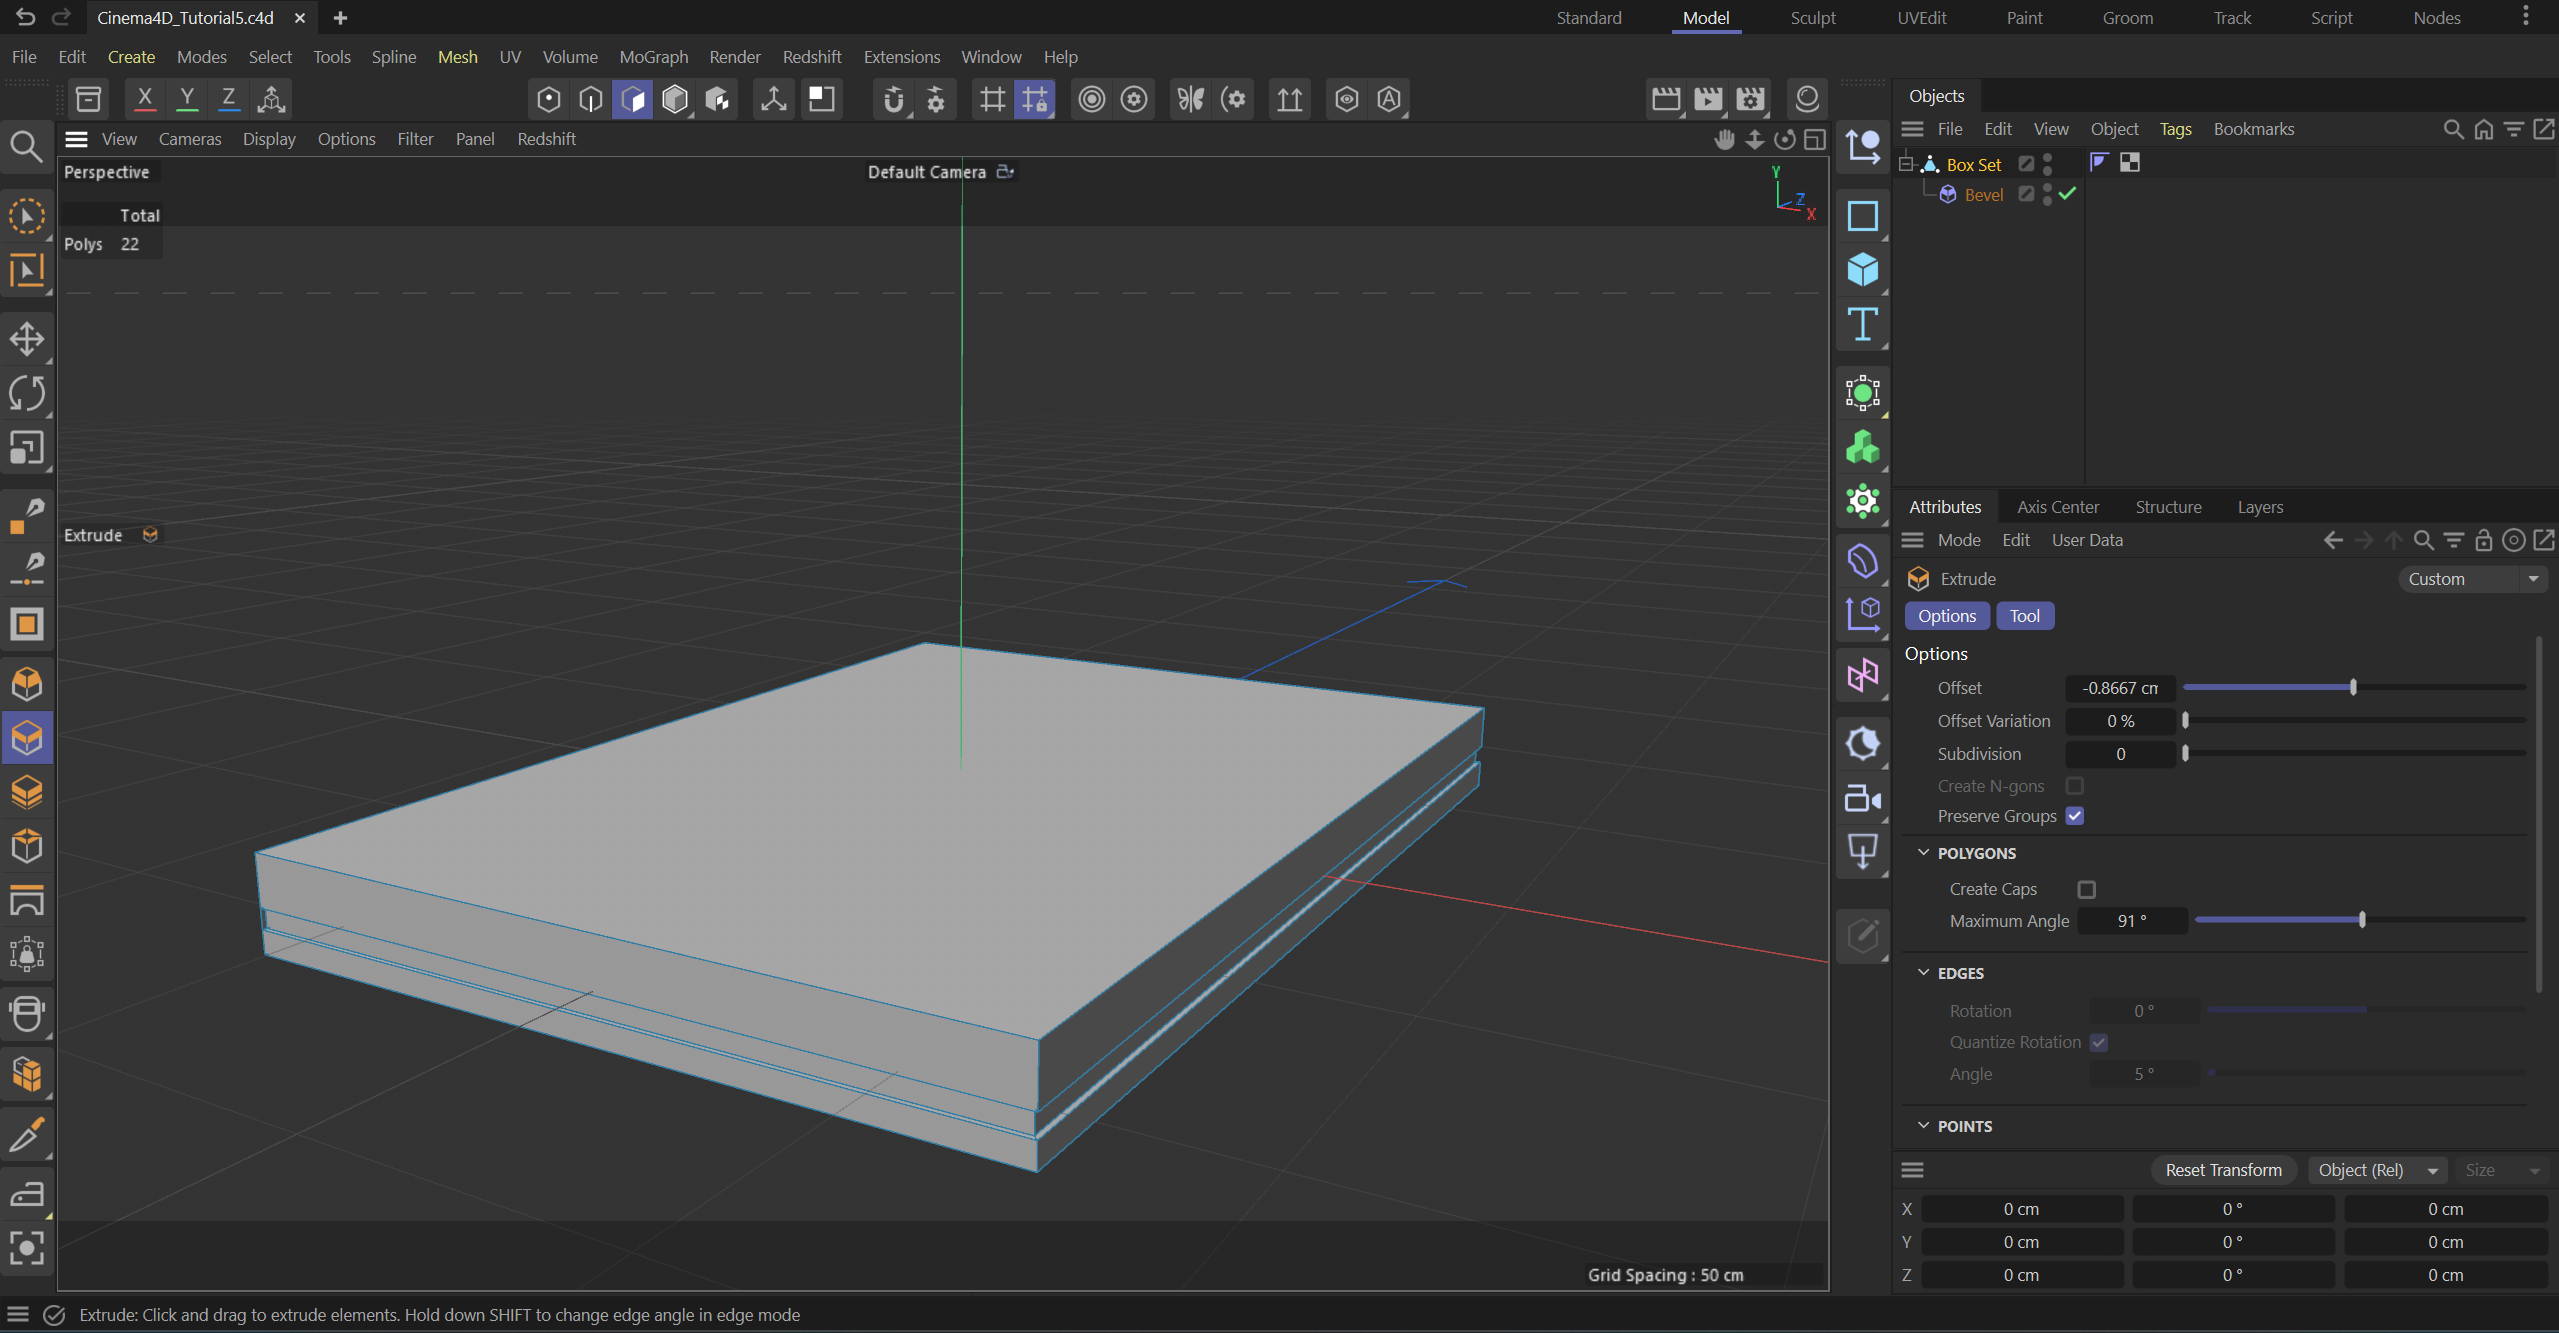Open the Custom preset dropdown
This screenshot has width=2559, height=1333.
2471,579
